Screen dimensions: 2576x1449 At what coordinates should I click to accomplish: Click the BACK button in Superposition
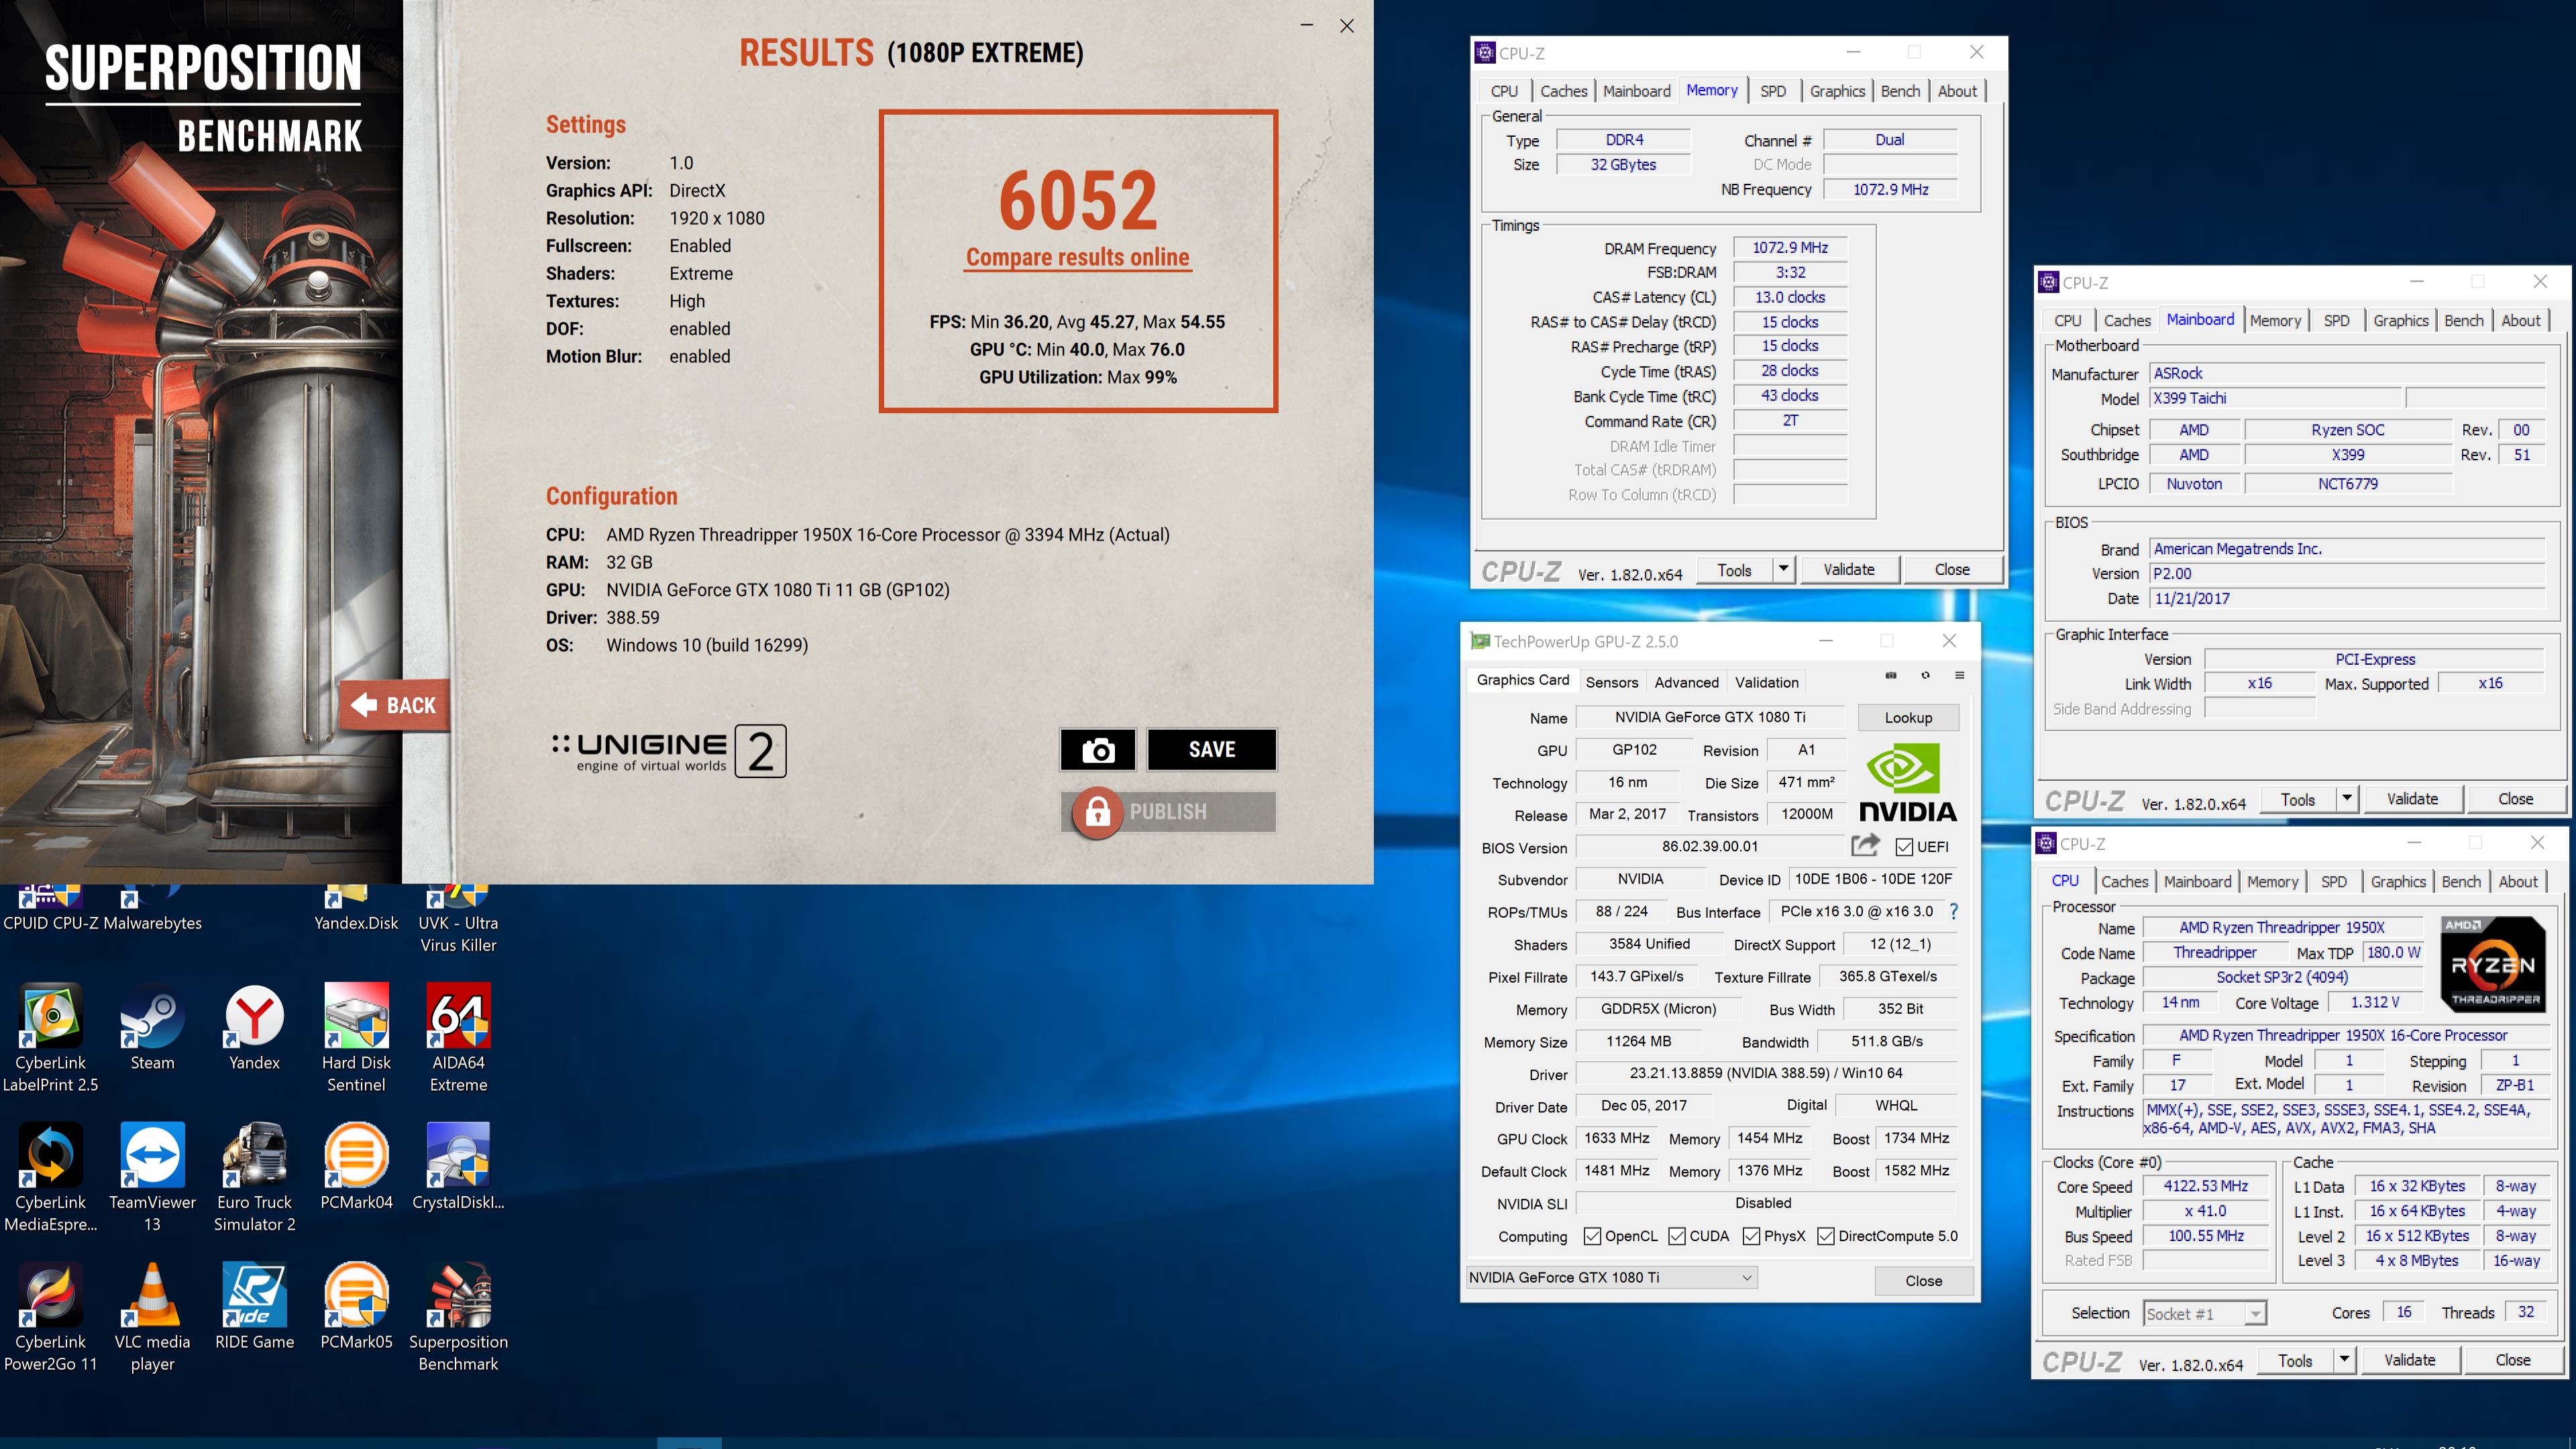[x=395, y=706]
